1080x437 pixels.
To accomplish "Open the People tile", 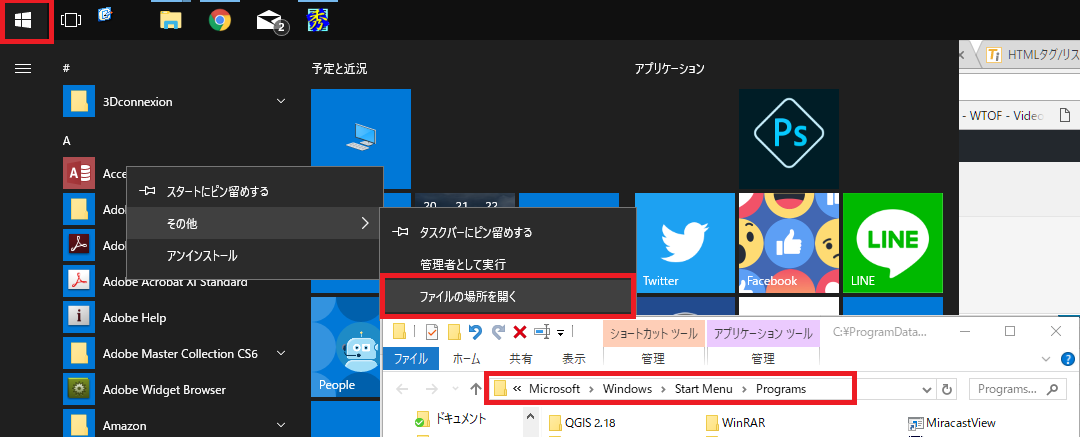I will [x=346, y=347].
